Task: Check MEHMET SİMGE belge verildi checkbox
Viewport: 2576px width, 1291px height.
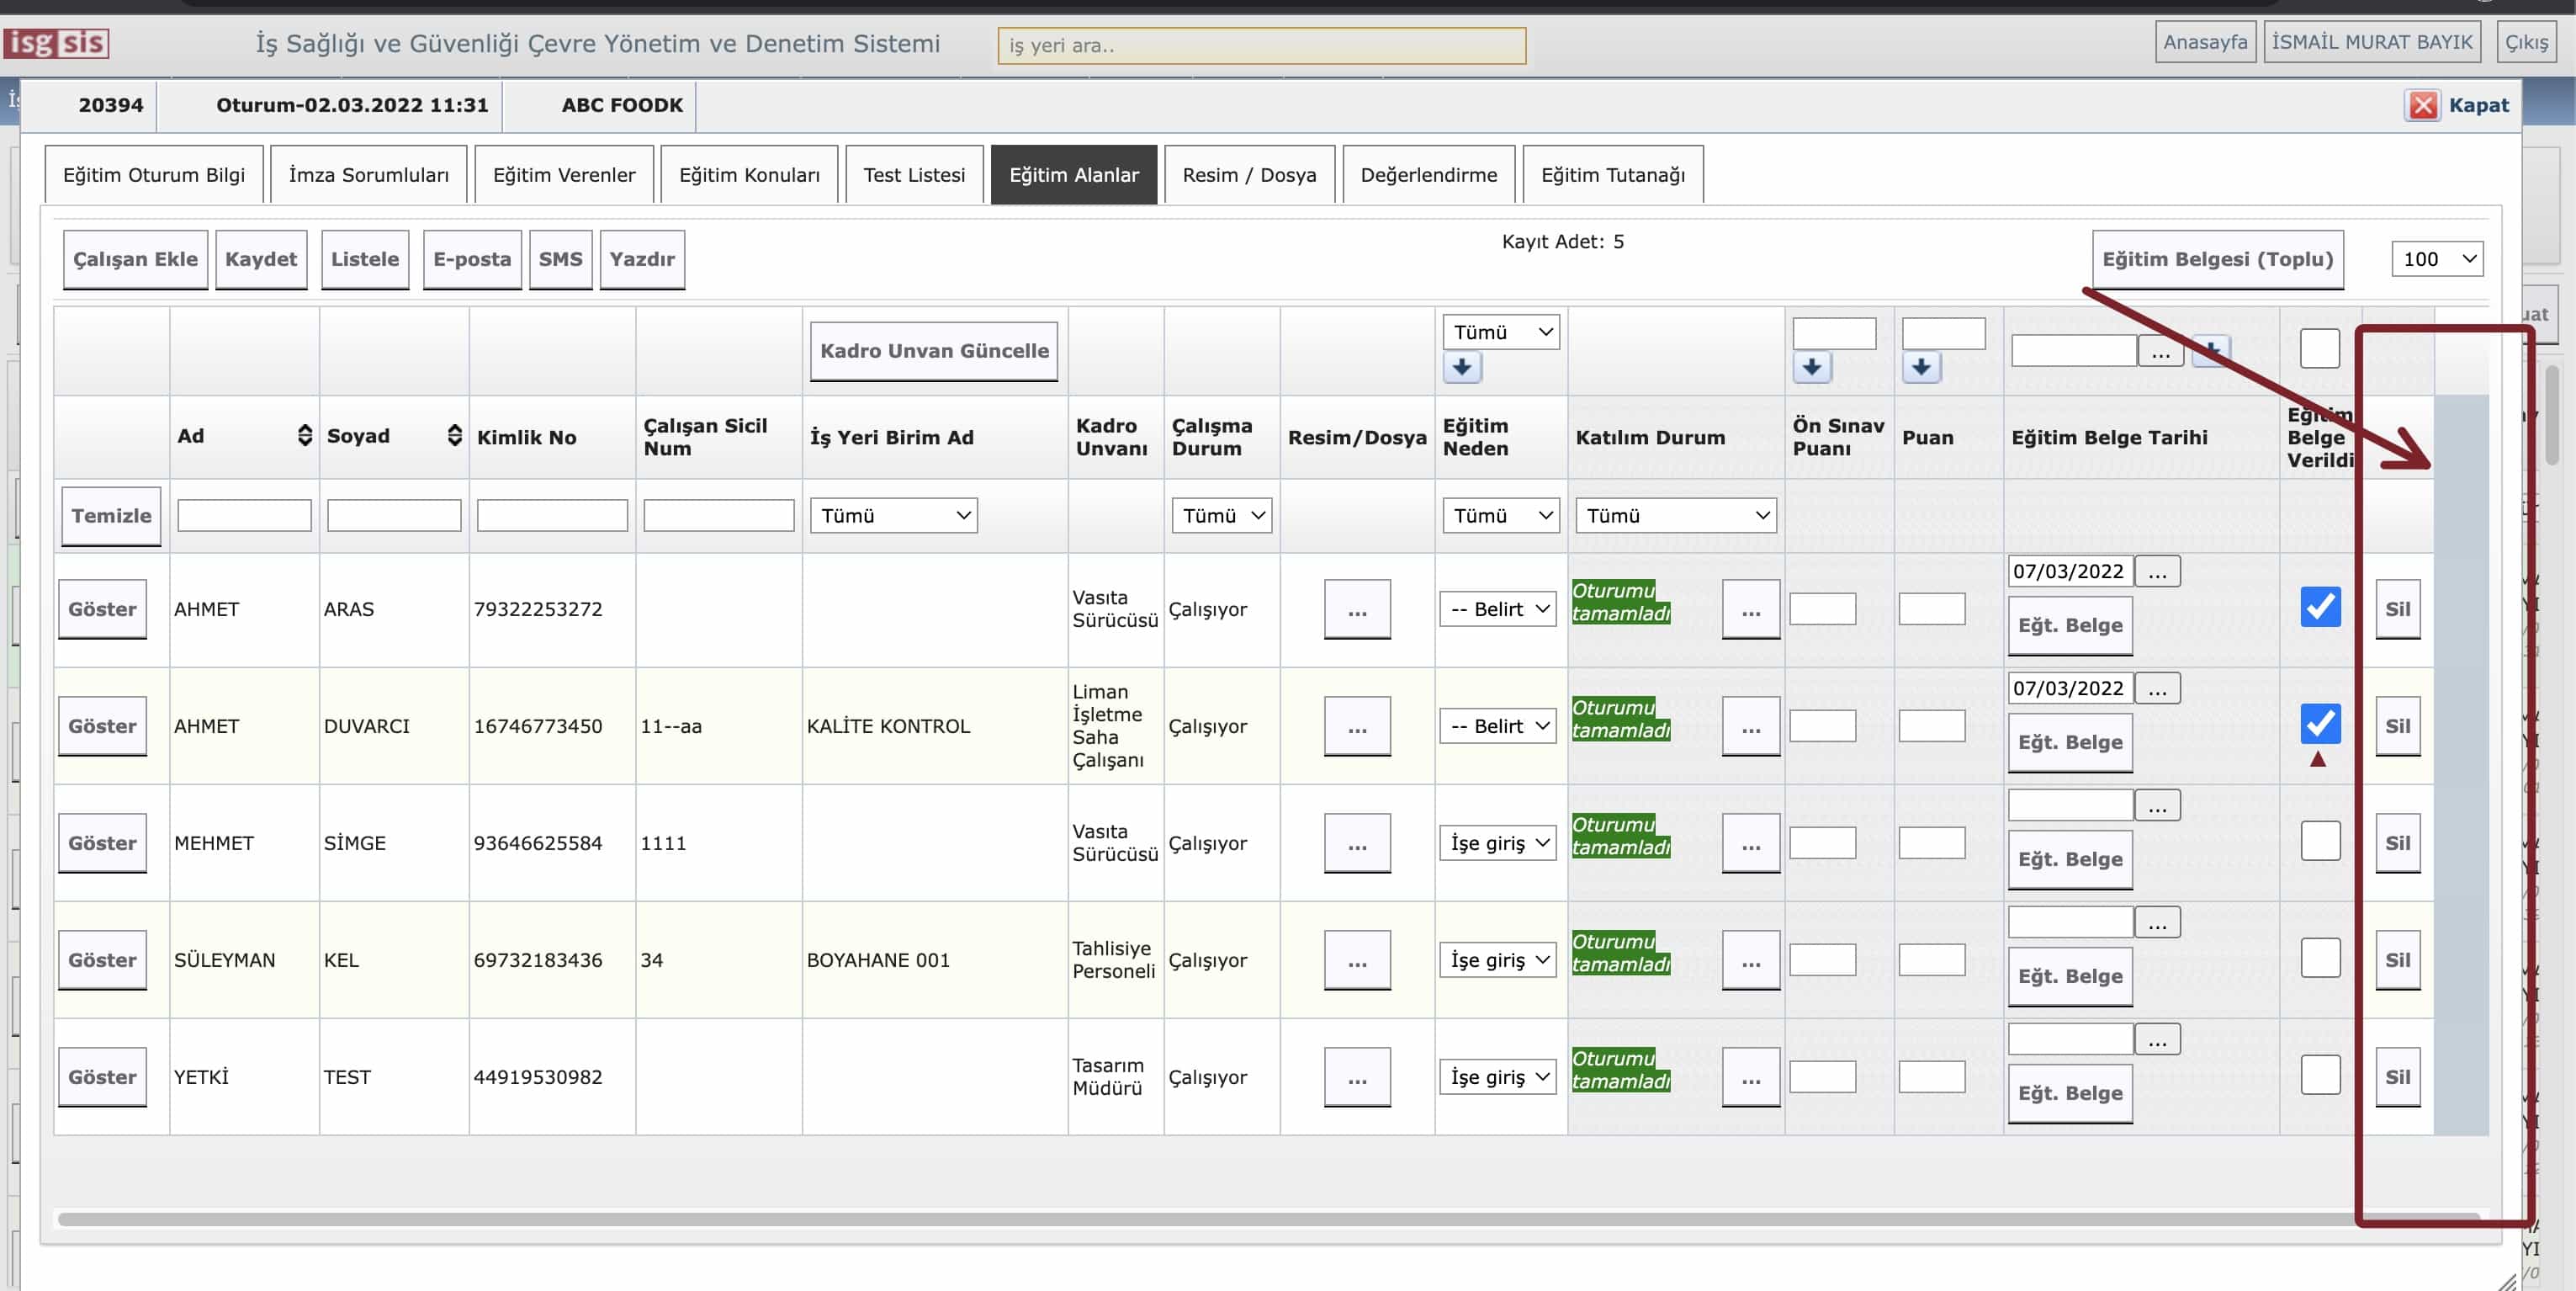Action: 2319,841
